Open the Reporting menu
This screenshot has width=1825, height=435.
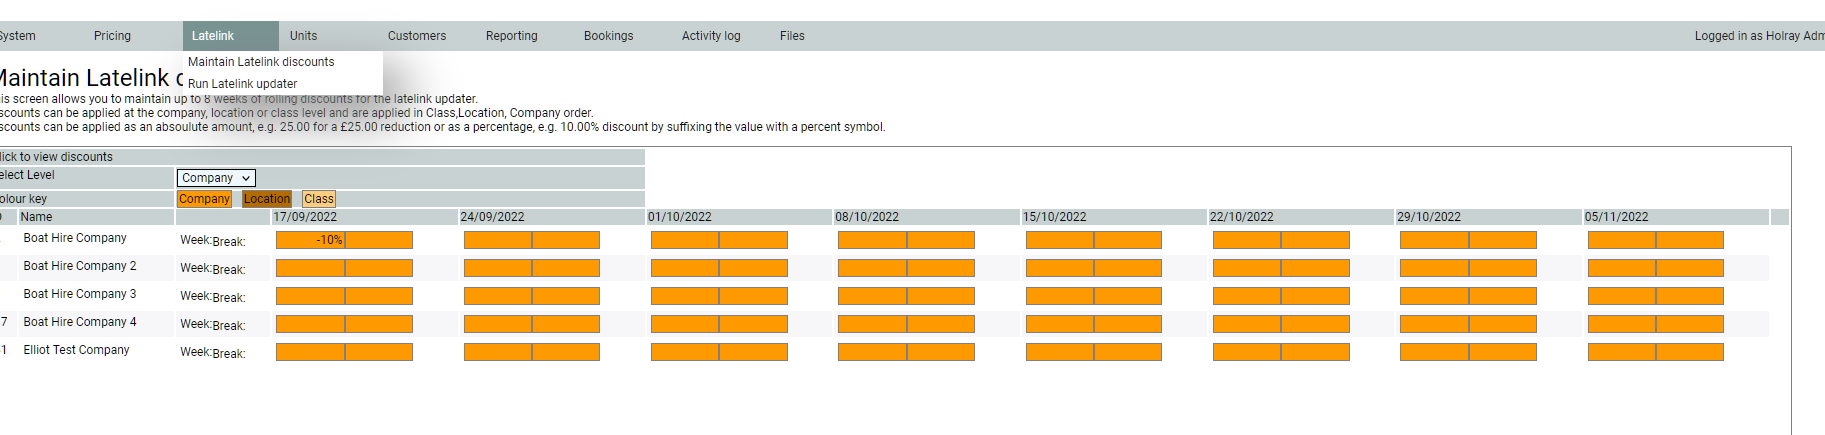pyautogui.click(x=511, y=36)
